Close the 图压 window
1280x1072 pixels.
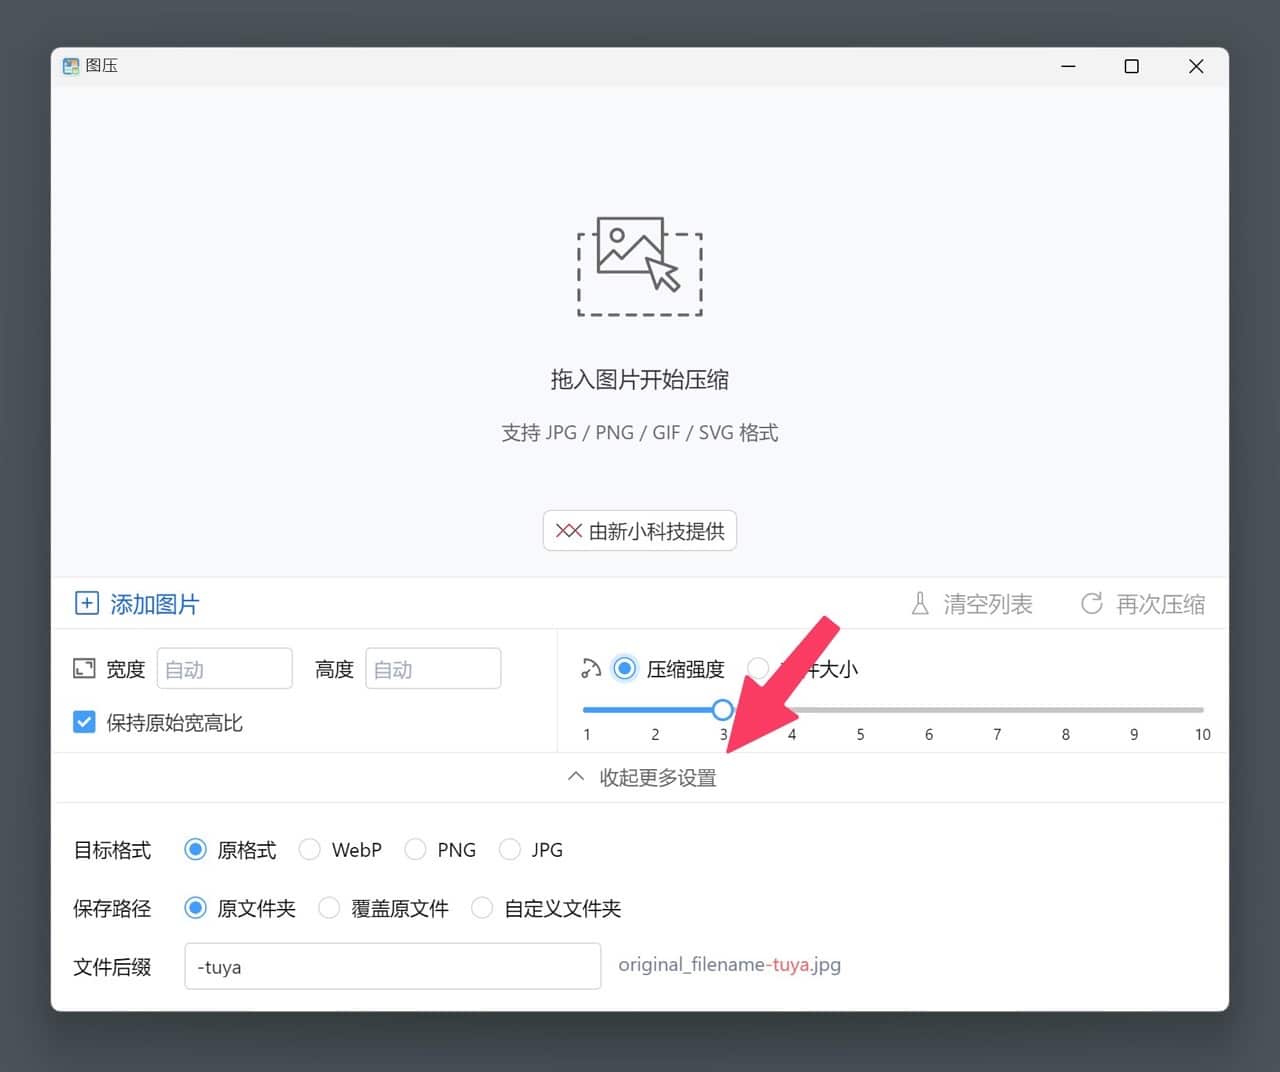1196,66
